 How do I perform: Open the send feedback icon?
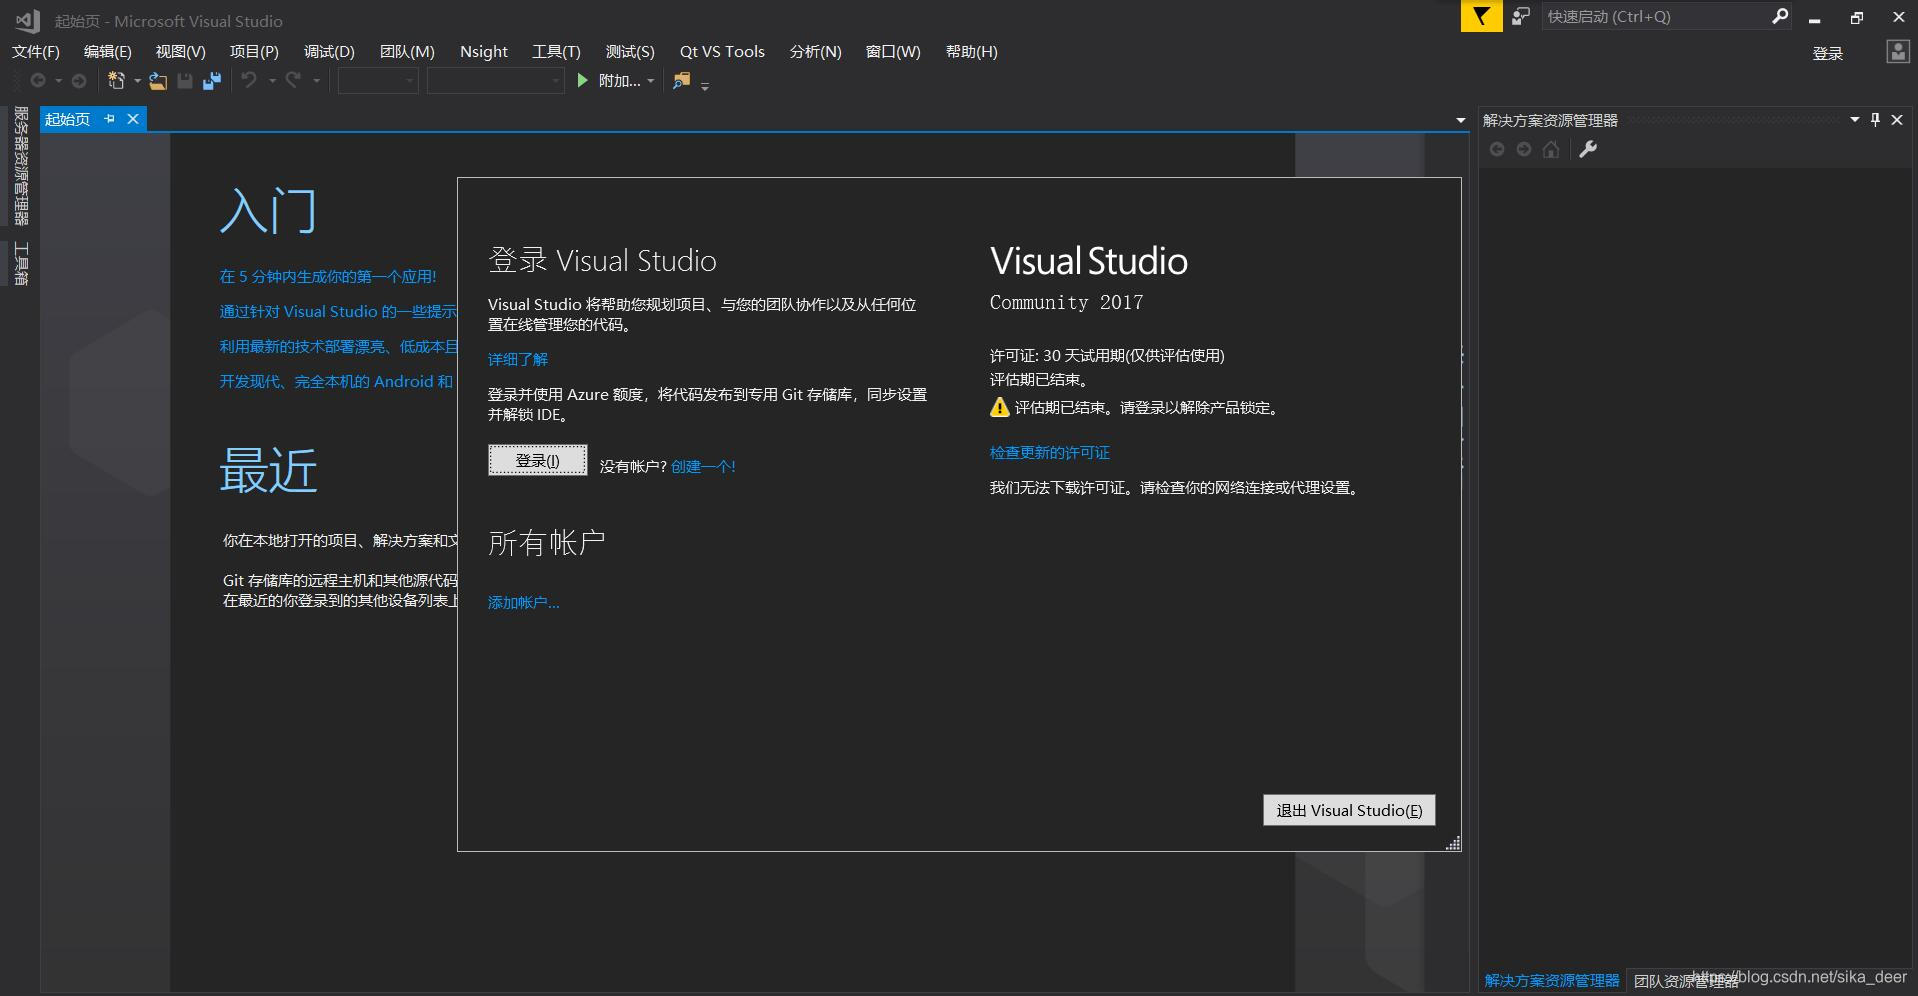point(1521,16)
